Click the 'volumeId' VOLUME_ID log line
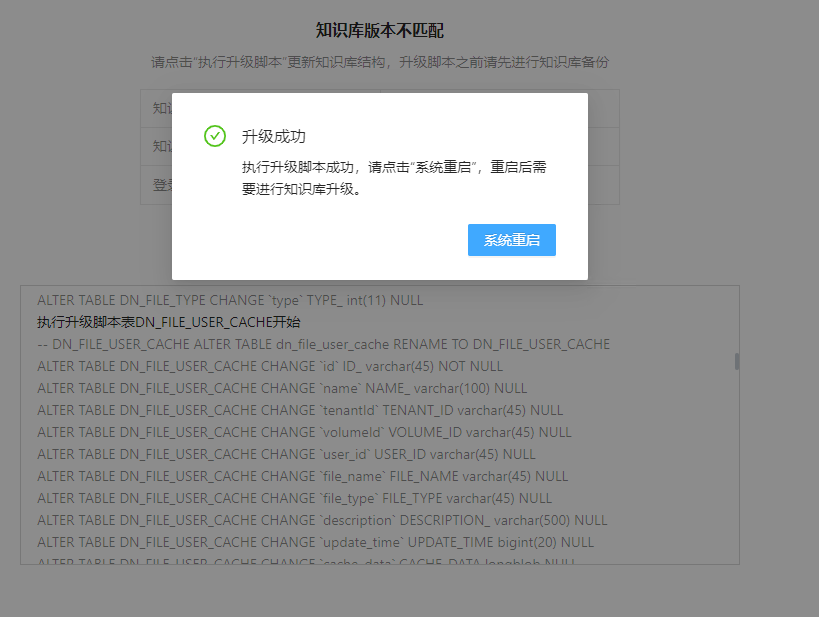This screenshot has height=617, width=819. (x=304, y=432)
